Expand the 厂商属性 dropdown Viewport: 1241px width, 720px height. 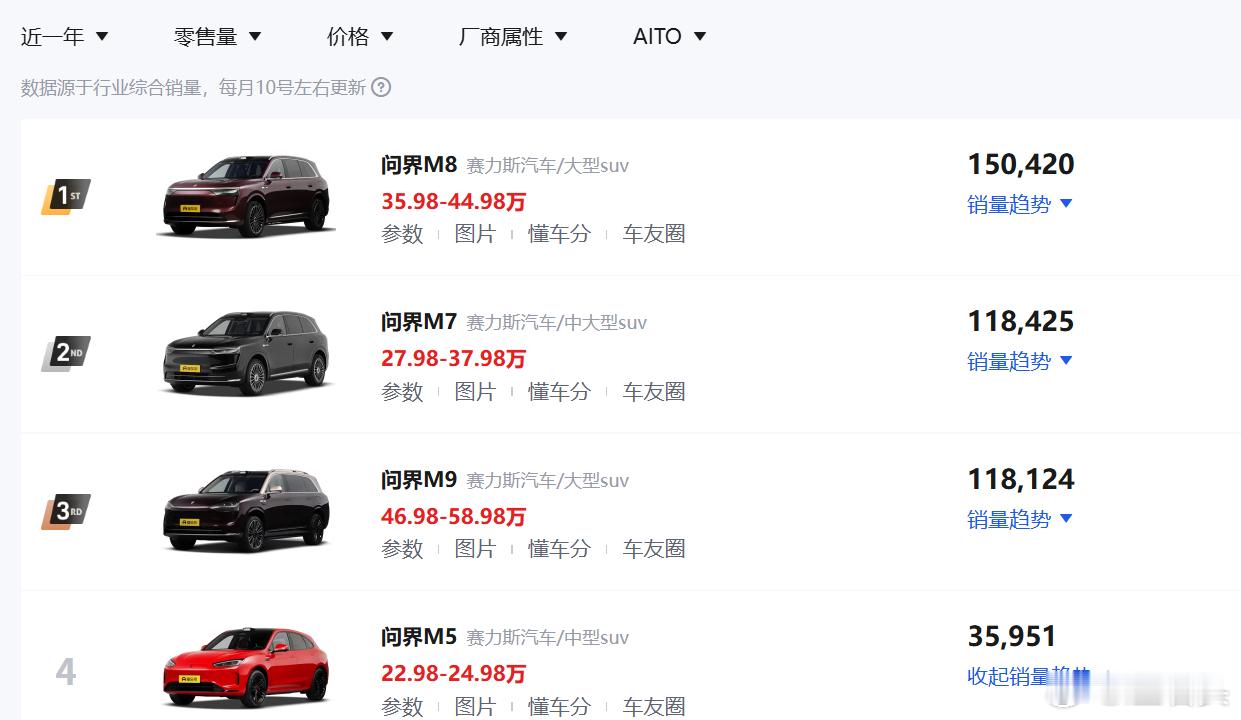tap(512, 37)
